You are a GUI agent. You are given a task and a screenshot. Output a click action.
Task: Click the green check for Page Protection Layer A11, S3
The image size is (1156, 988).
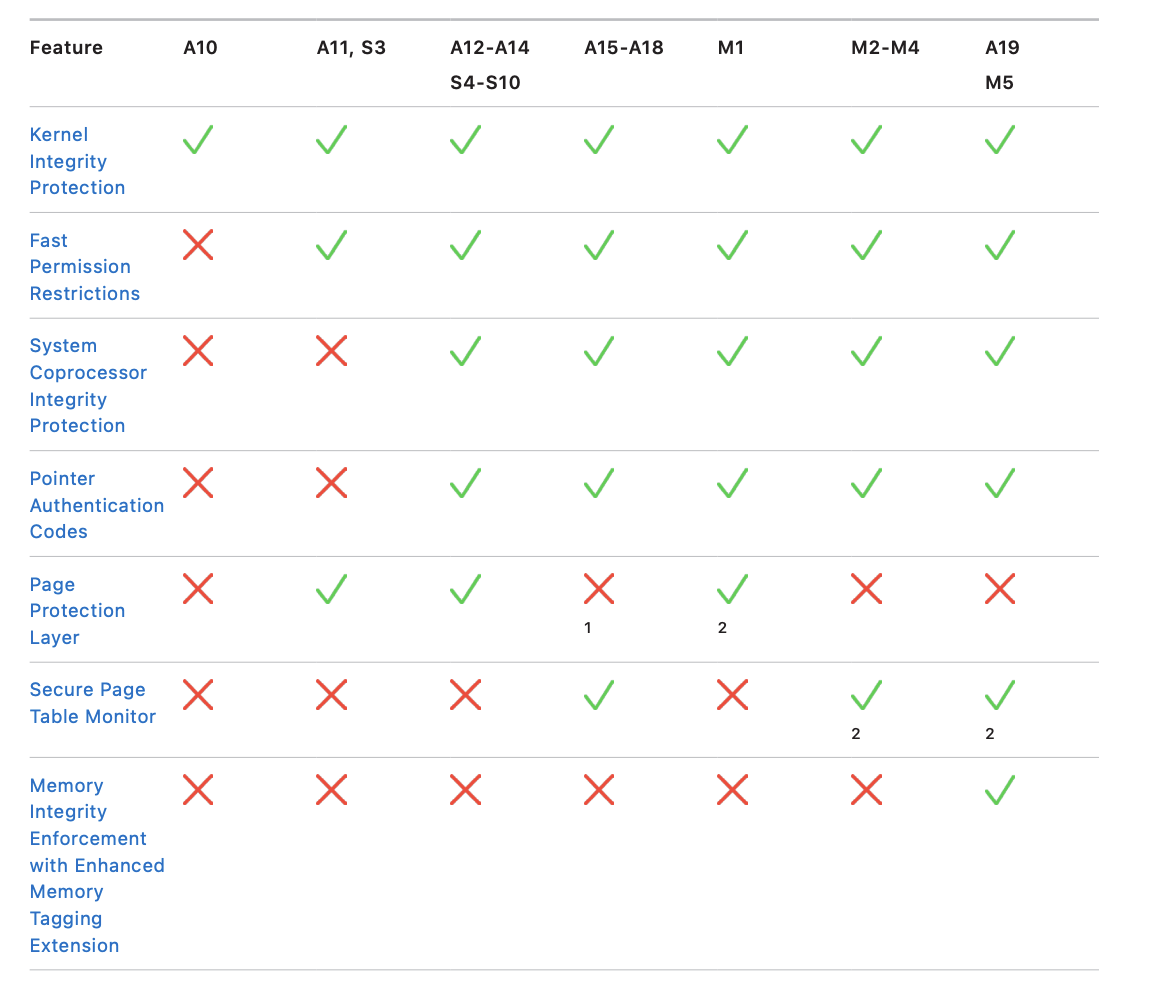pos(331,589)
